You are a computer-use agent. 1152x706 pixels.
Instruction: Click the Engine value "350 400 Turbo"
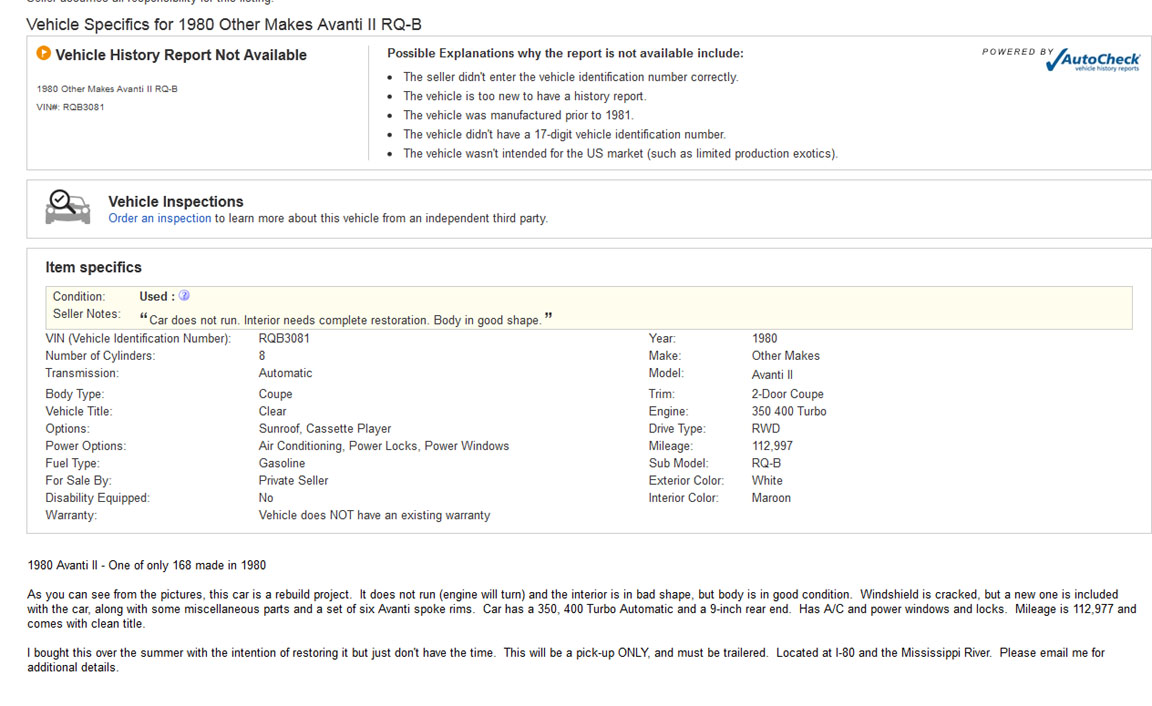coord(789,411)
